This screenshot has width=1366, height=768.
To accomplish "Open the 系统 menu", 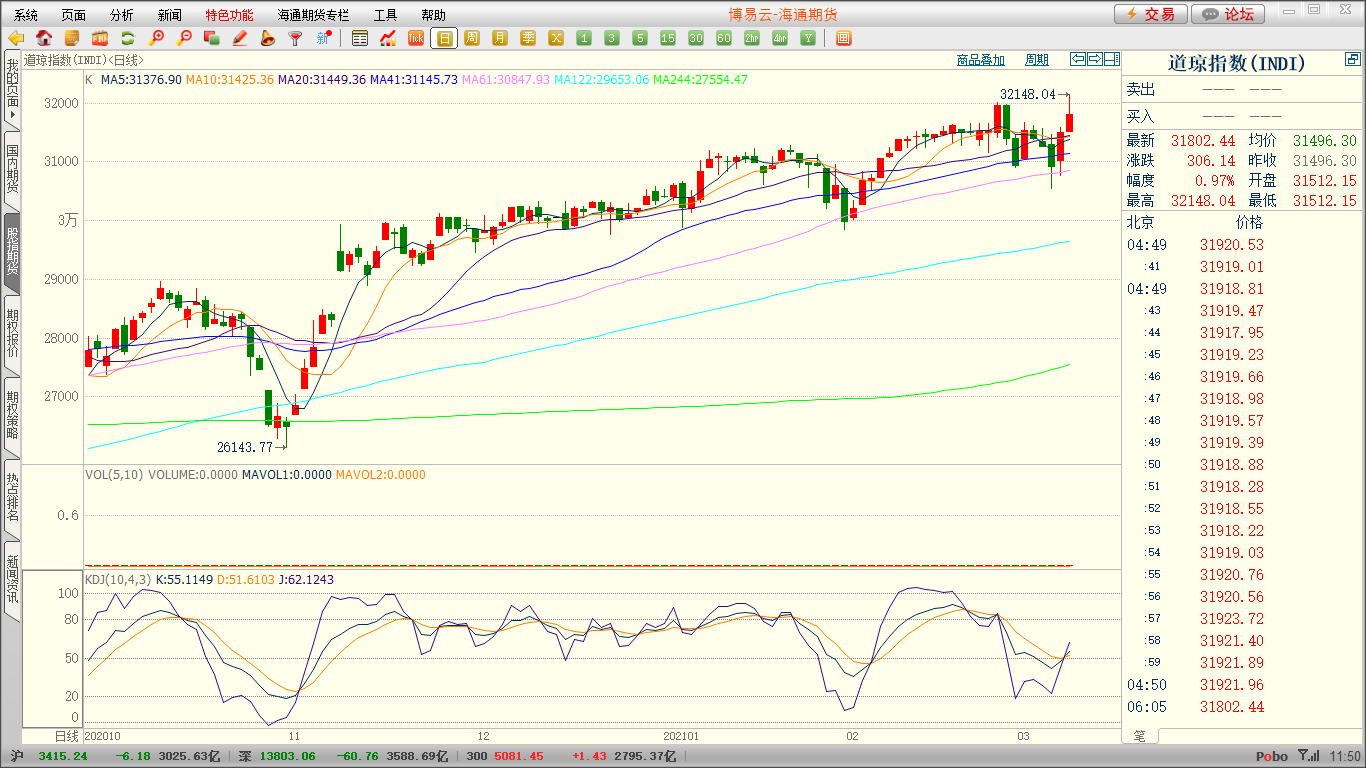I will (26, 15).
